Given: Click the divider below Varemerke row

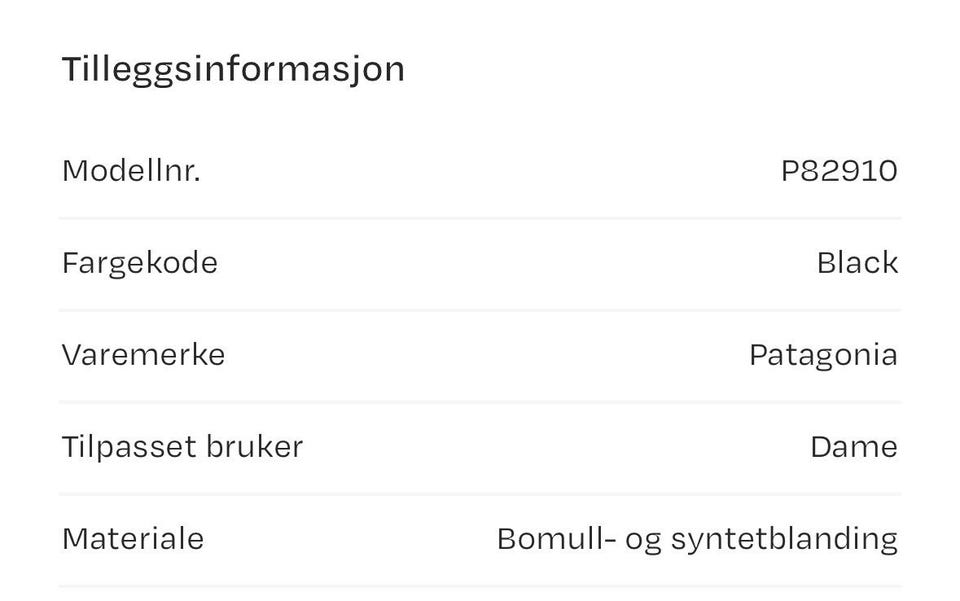Looking at the screenshot, I should pyautogui.click(x=480, y=402).
